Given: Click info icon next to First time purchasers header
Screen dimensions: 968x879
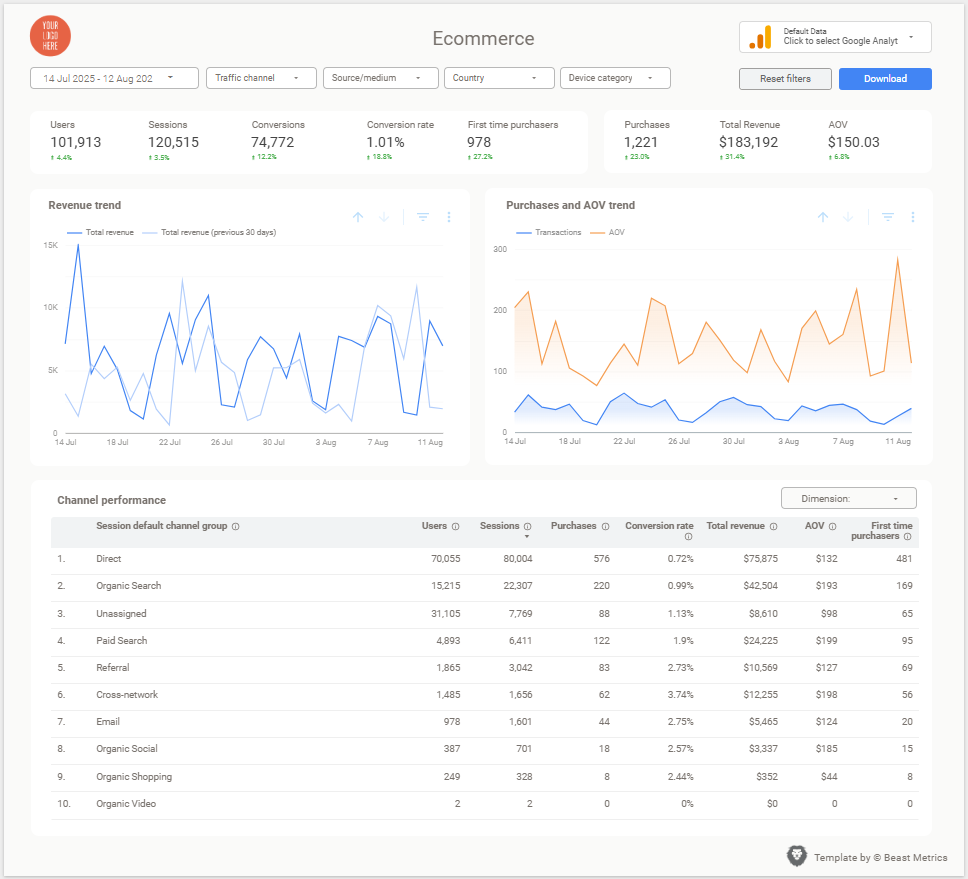Looking at the screenshot, I should point(908,536).
